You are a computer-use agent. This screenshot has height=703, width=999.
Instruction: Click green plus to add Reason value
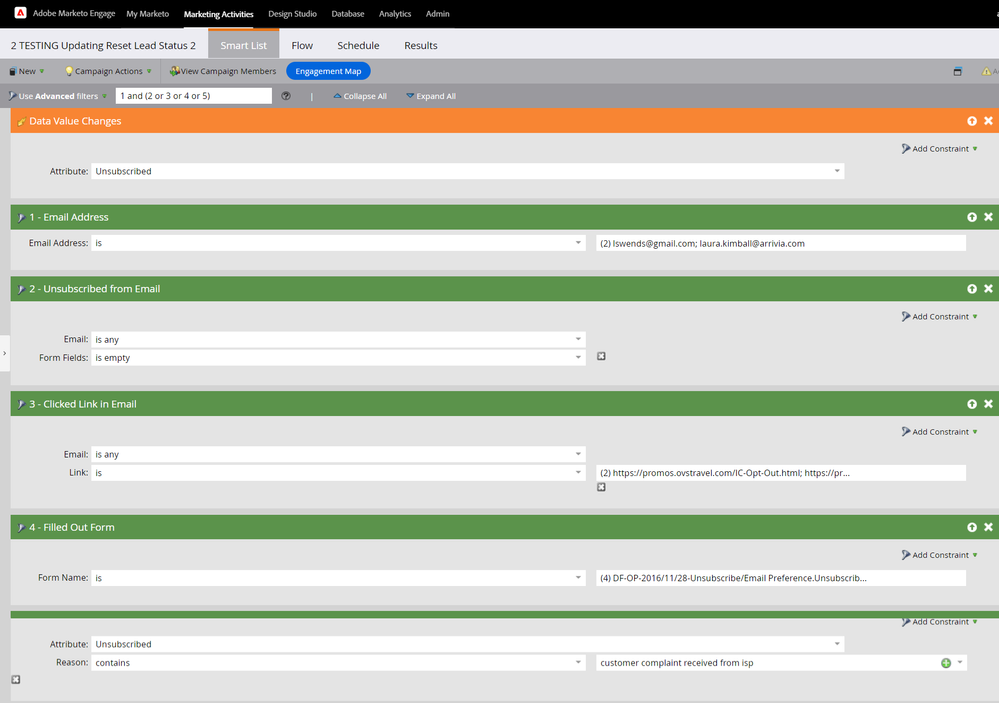(946, 663)
